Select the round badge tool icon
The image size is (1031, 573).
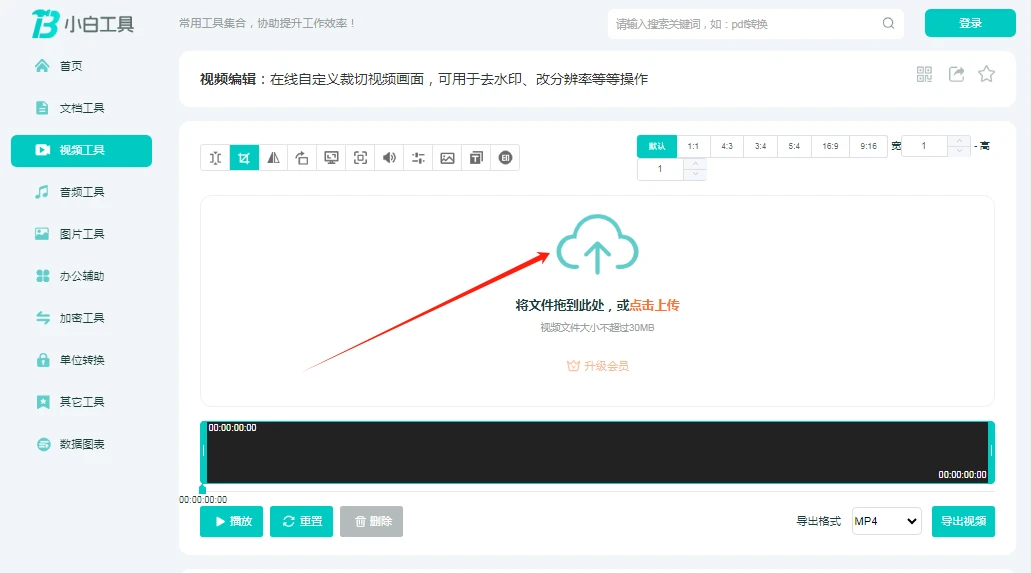(505, 158)
